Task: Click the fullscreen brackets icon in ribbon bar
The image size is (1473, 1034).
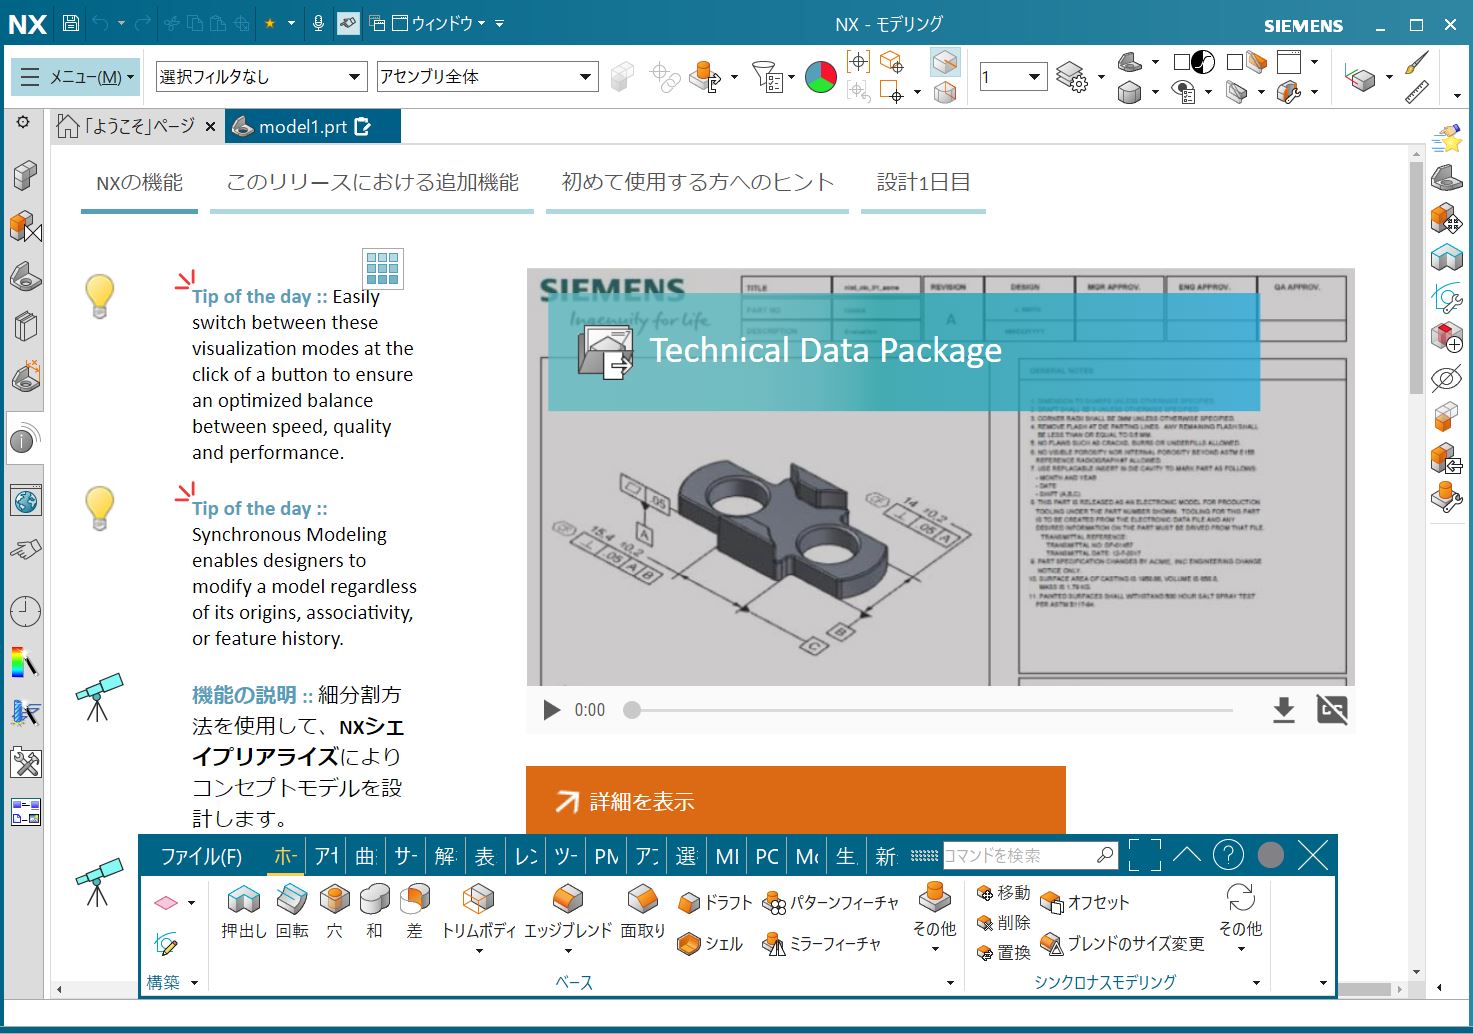Action: pos(1144,854)
